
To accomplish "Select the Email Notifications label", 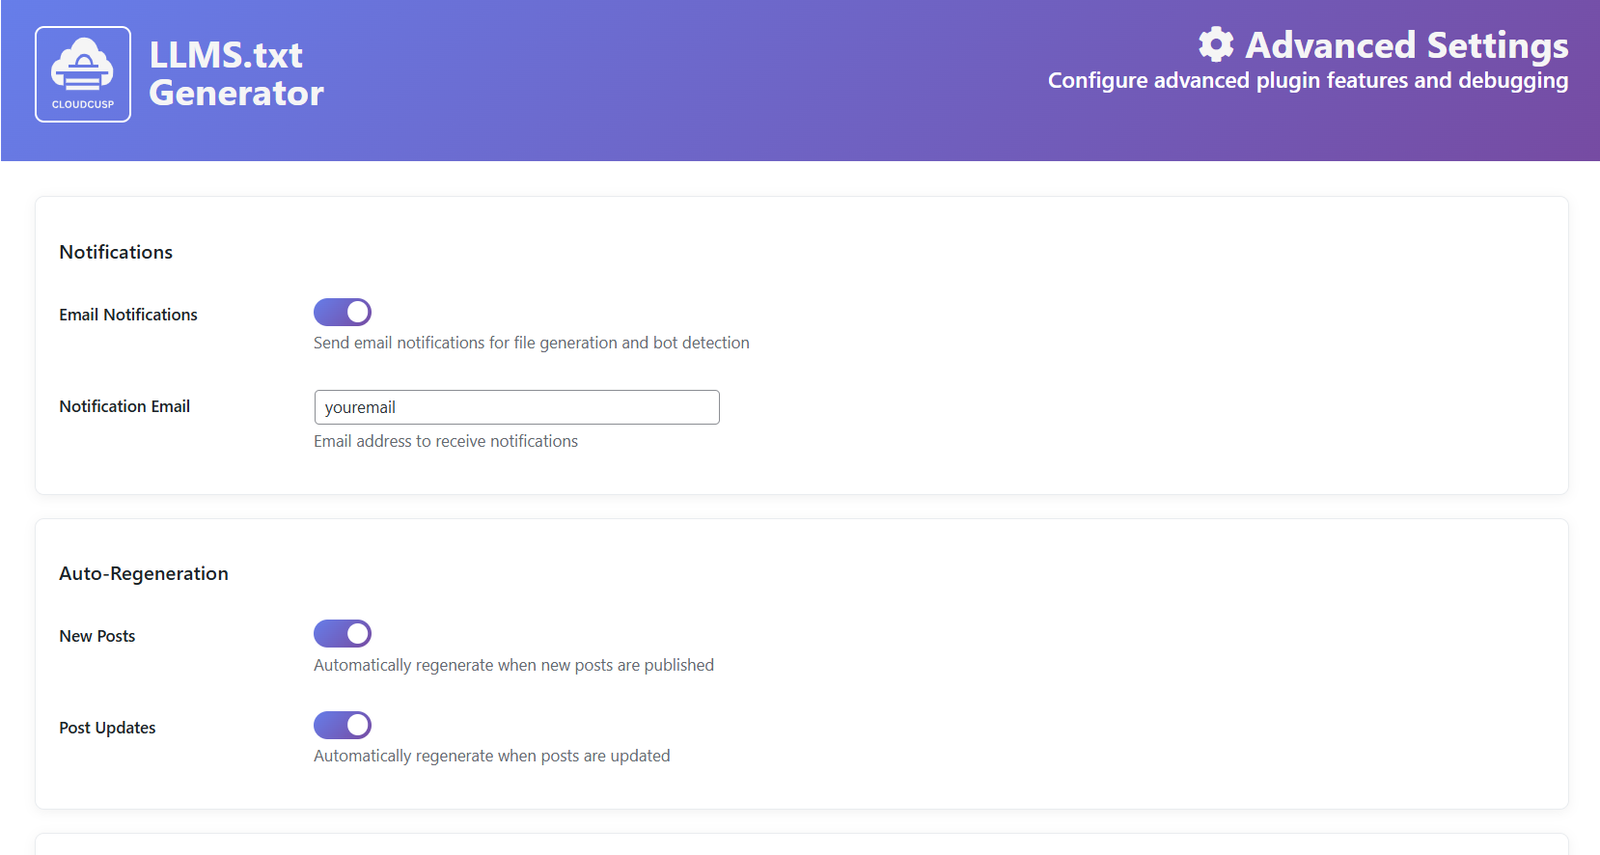I will 128,315.
